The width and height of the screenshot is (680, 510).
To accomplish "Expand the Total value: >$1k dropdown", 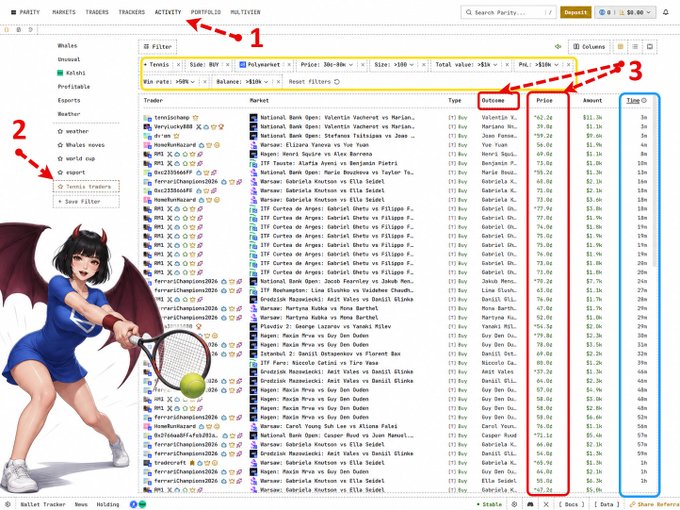I will coord(495,64).
